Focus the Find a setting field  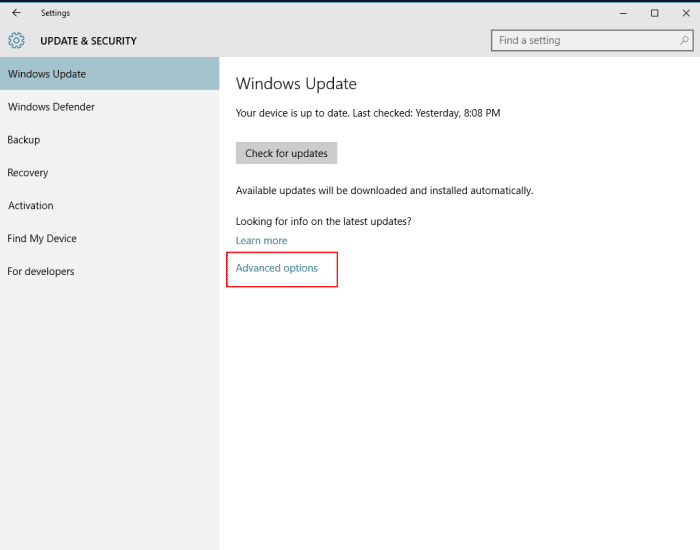(x=592, y=41)
